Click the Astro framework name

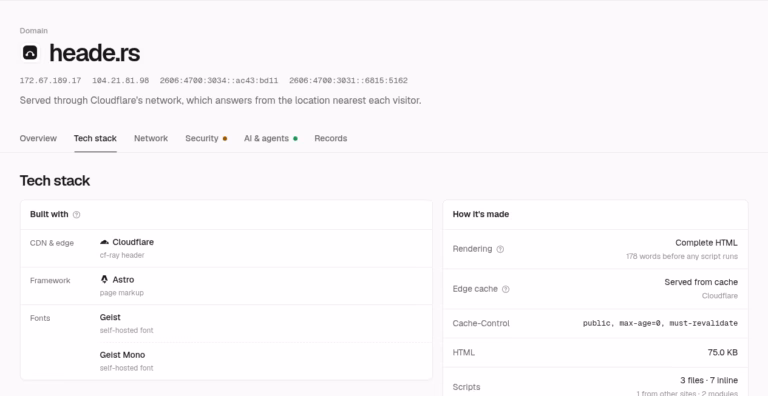click(x=123, y=279)
